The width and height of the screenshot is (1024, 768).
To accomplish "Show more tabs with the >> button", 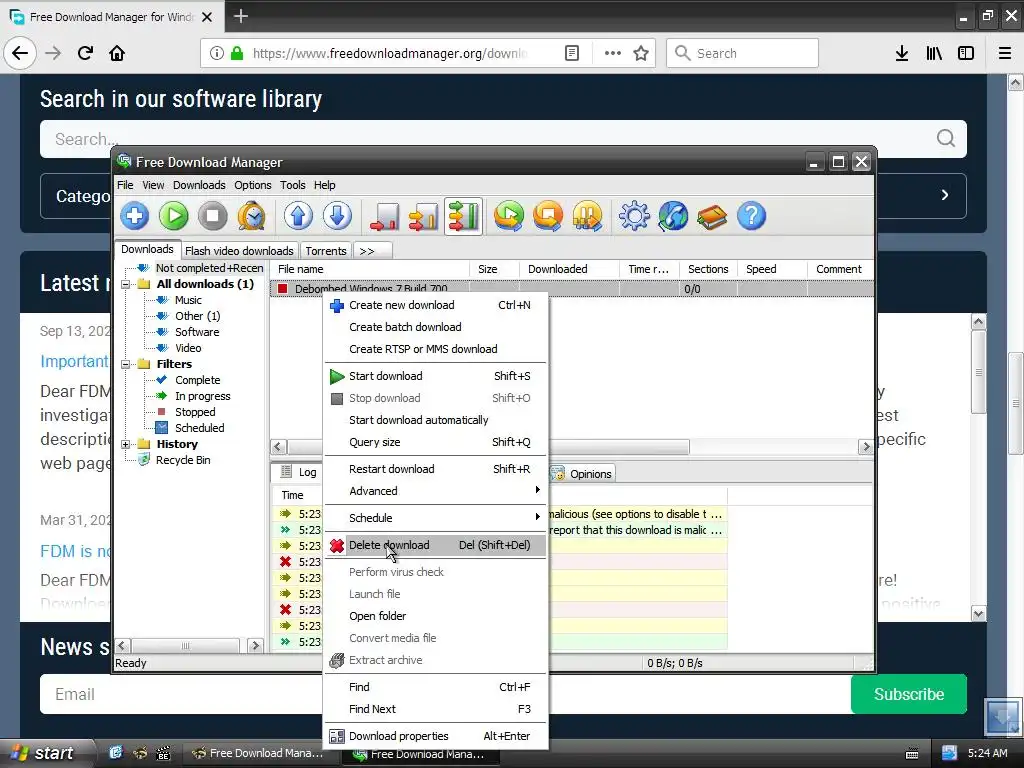I will click(373, 251).
